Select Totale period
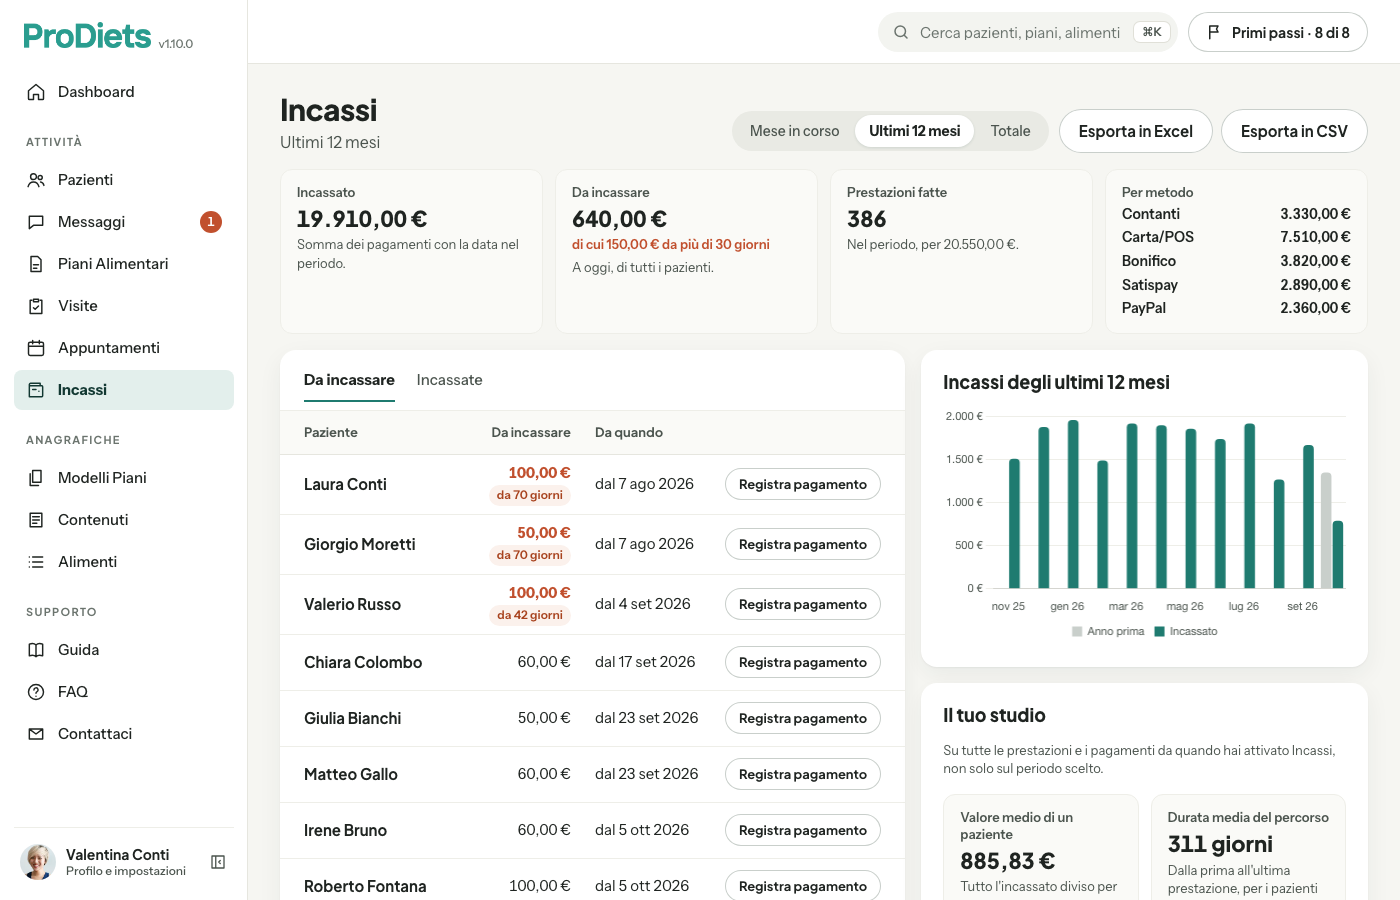The image size is (1400, 900). pyautogui.click(x=1010, y=131)
